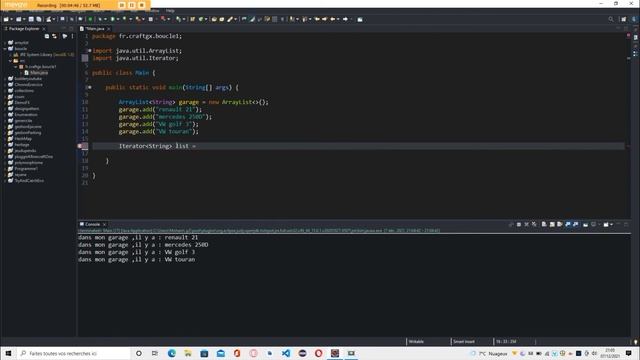Image resolution: width=640 pixels, height=360 pixels.
Task: Toggle folding of the import block
Action: click(90, 51)
